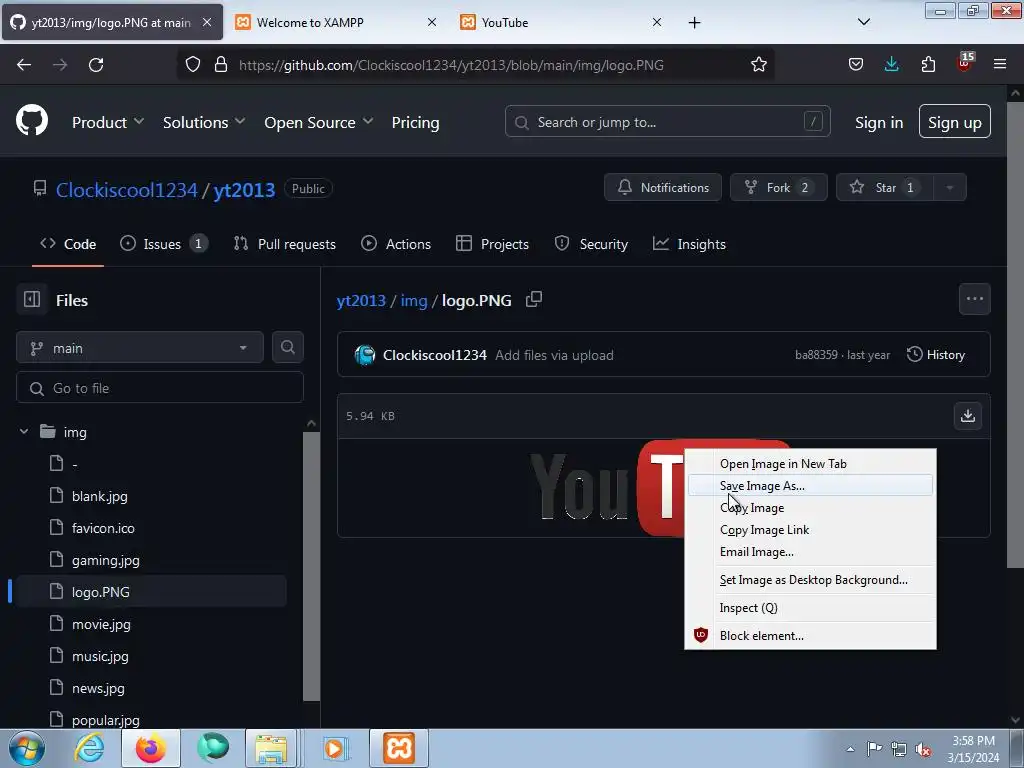Fork the repository with Fork button
This screenshot has height=768, width=1024.
[x=778, y=187]
